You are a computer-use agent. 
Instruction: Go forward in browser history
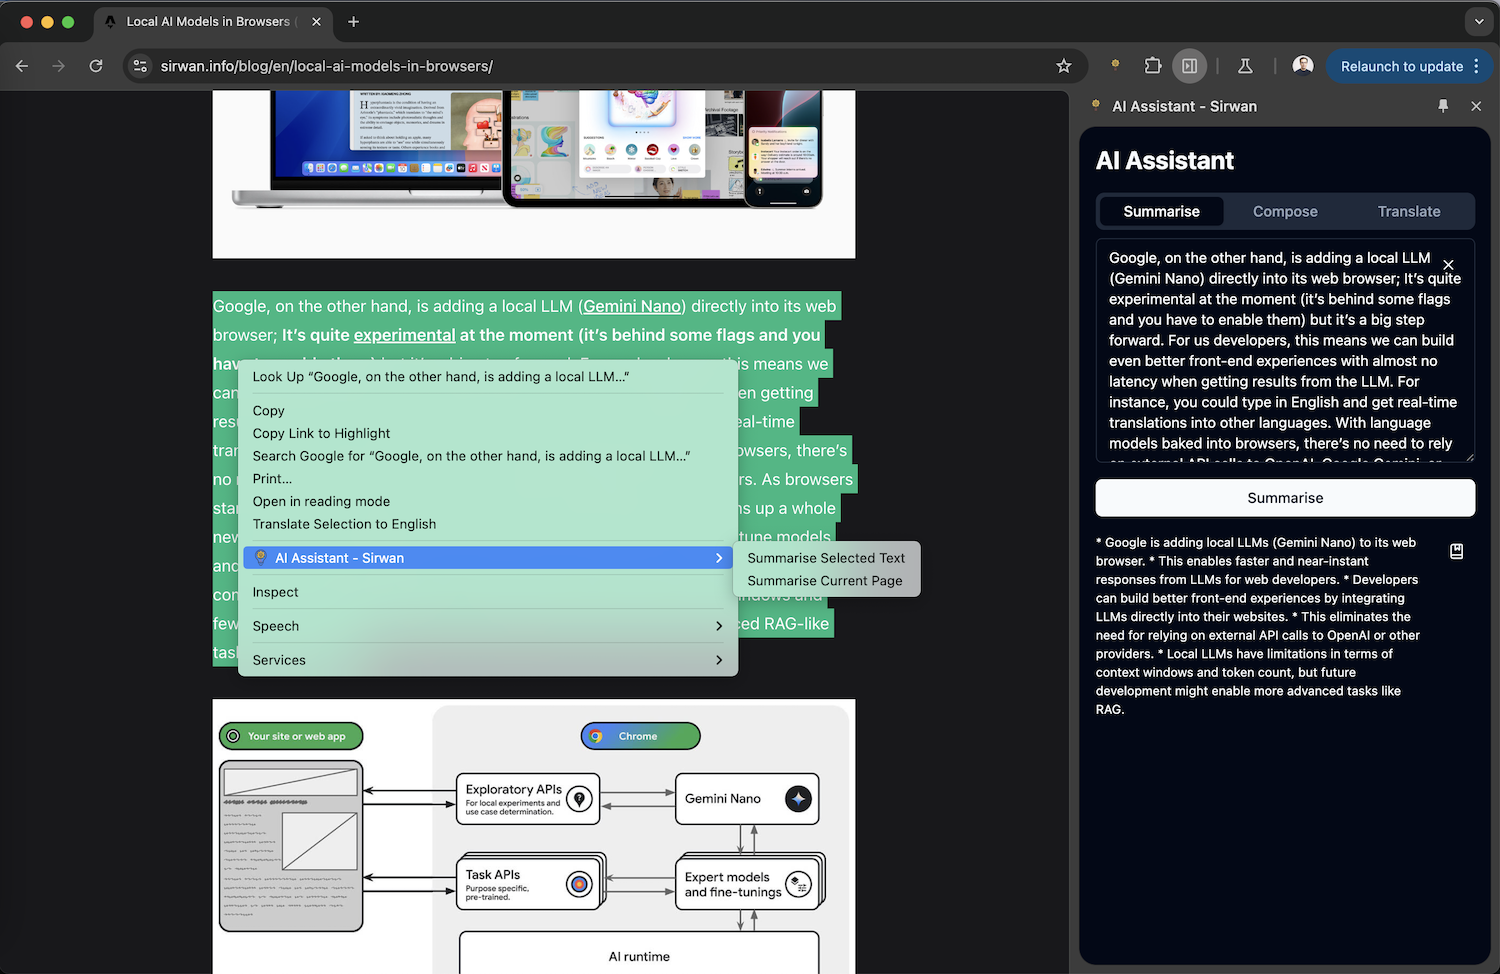point(59,66)
